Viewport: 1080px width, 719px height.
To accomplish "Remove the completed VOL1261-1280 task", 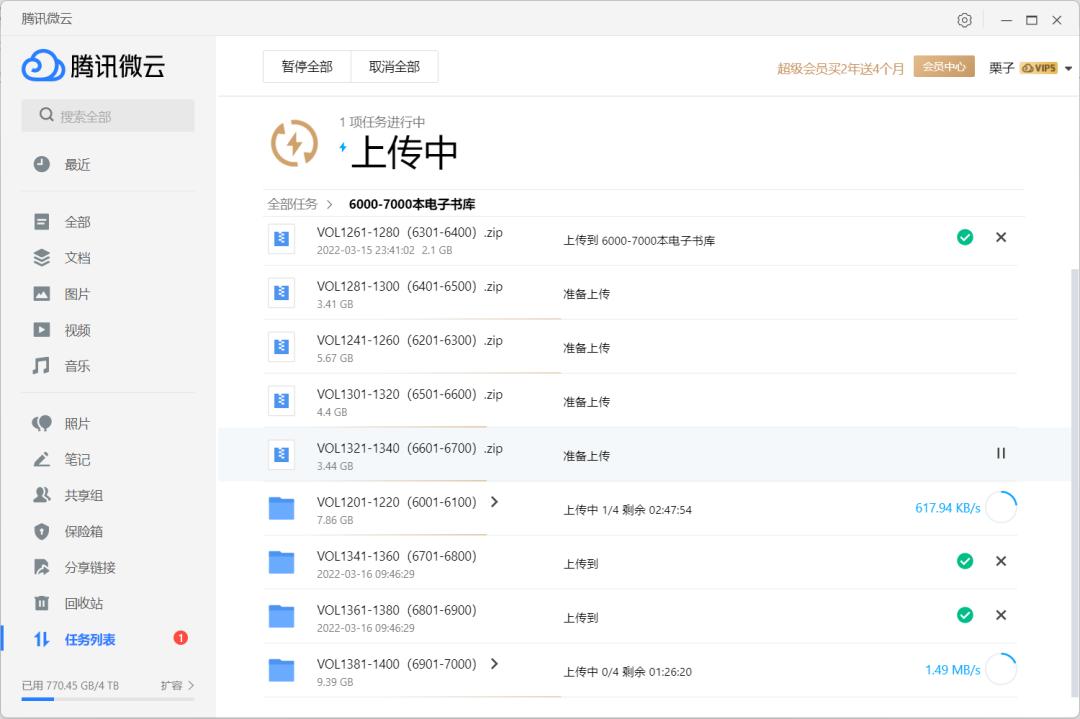I will pyautogui.click(x=1001, y=237).
